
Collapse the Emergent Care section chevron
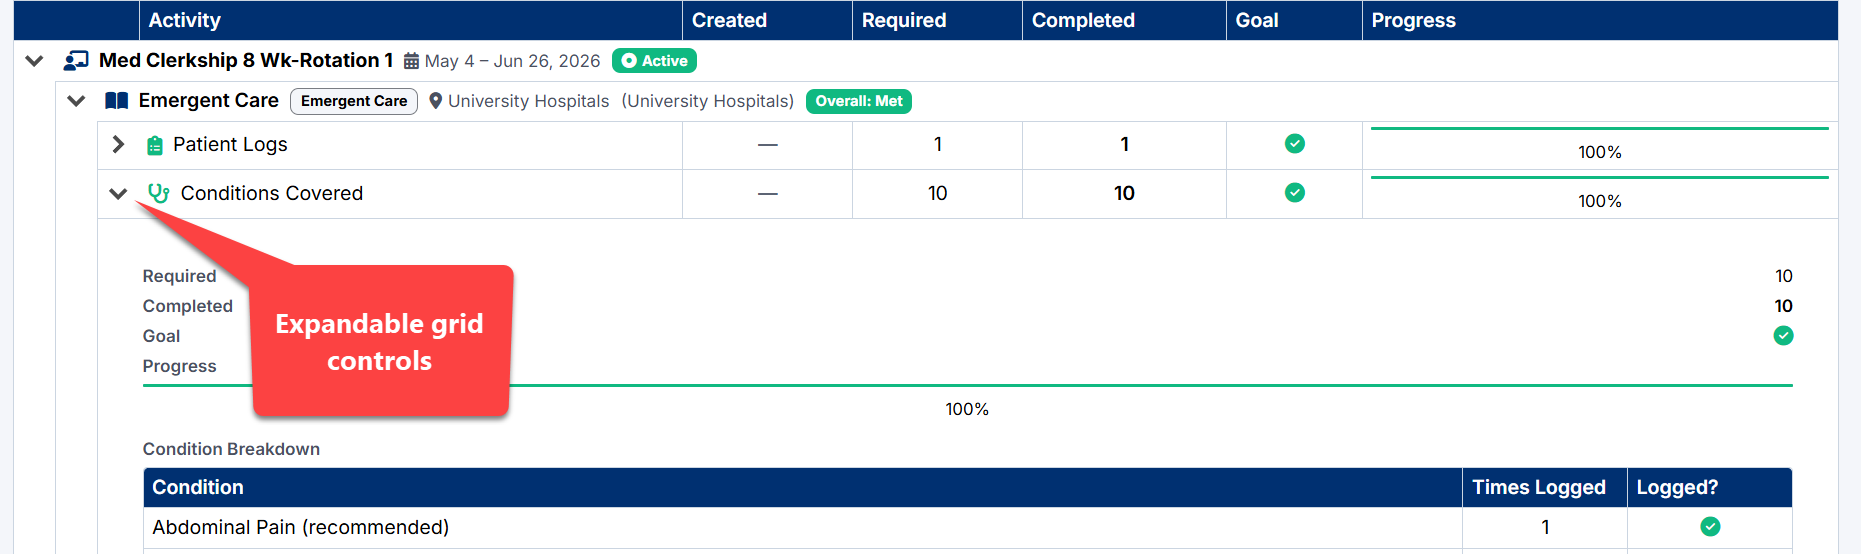click(76, 101)
